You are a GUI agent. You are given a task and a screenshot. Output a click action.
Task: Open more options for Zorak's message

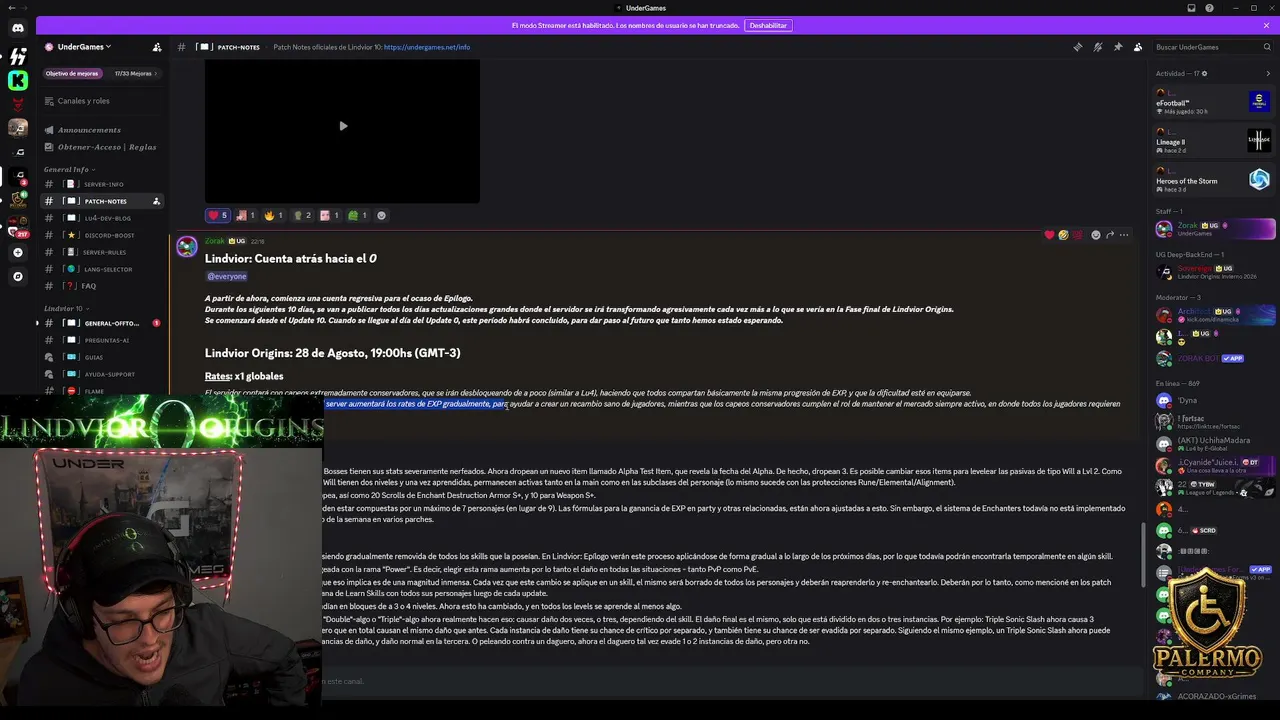click(x=1124, y=235)
